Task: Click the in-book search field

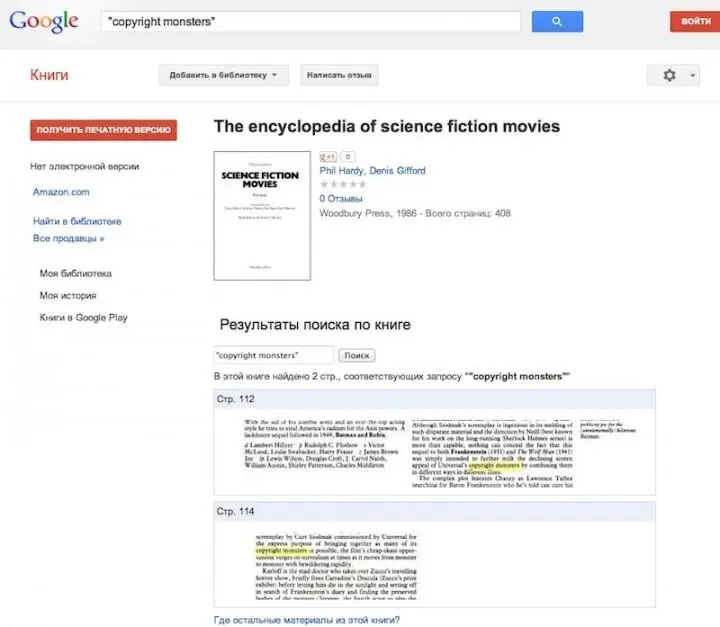Action: click(274, 356)
